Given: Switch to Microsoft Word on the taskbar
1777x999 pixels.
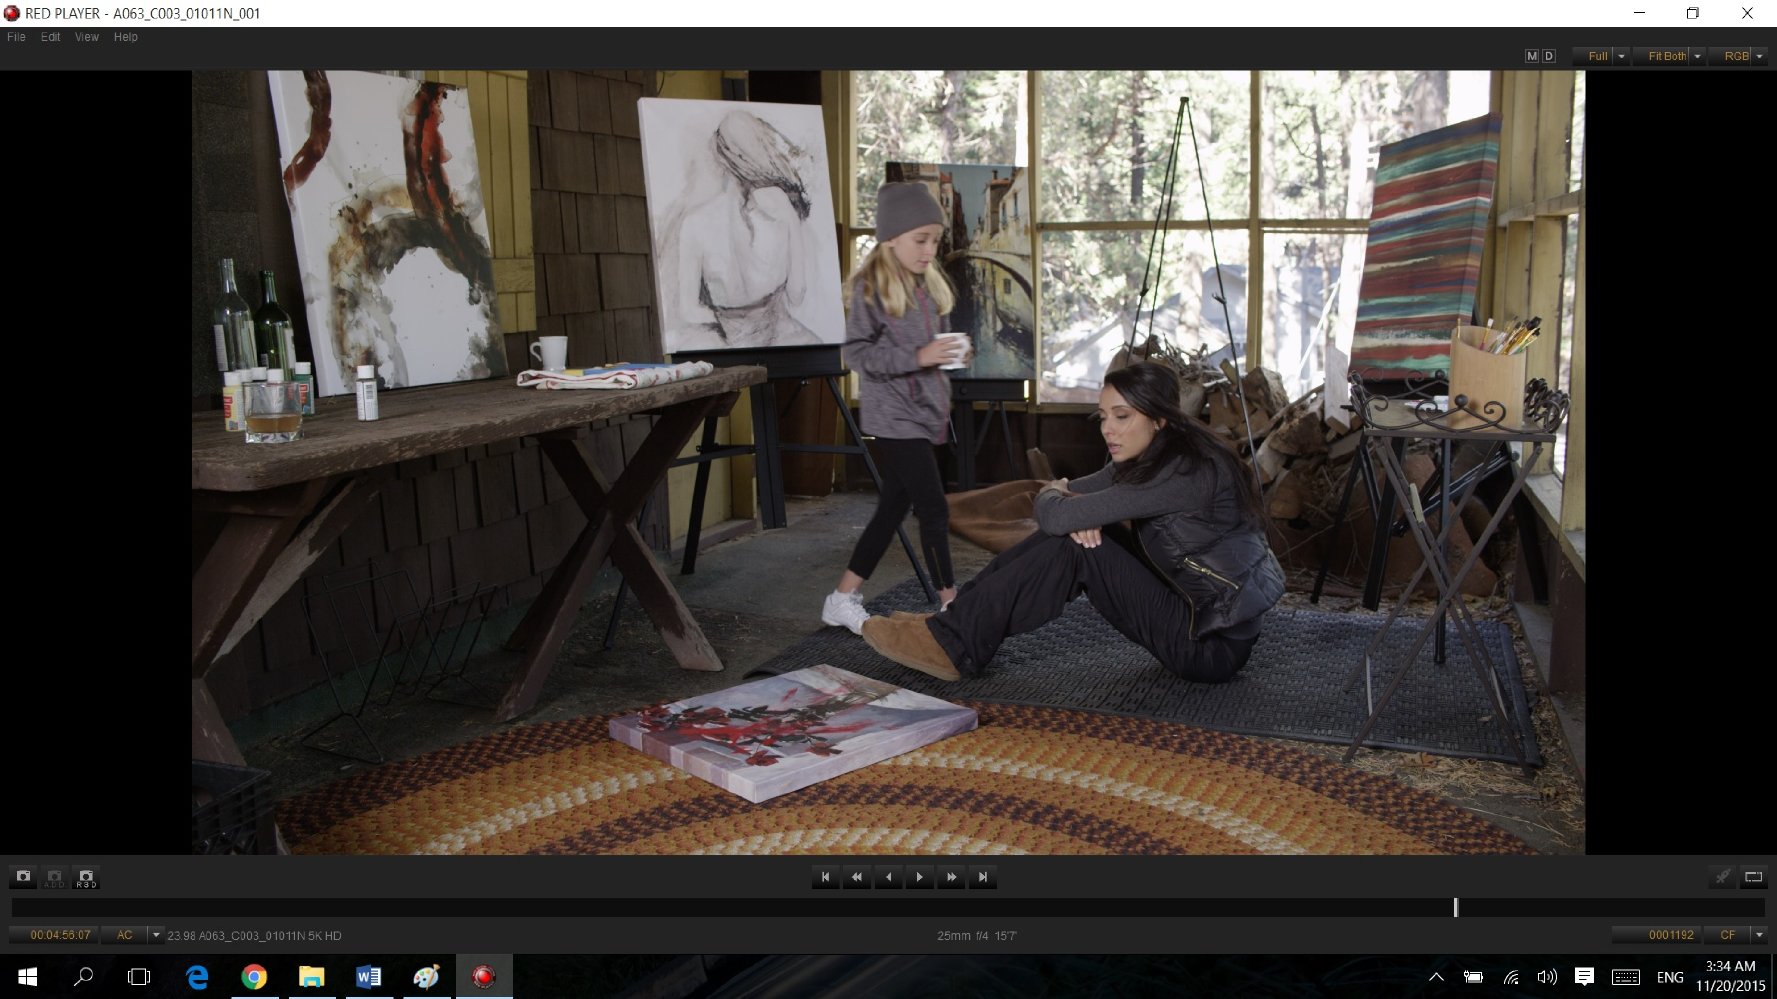Looking at the screenshot, I should [369, 977].
